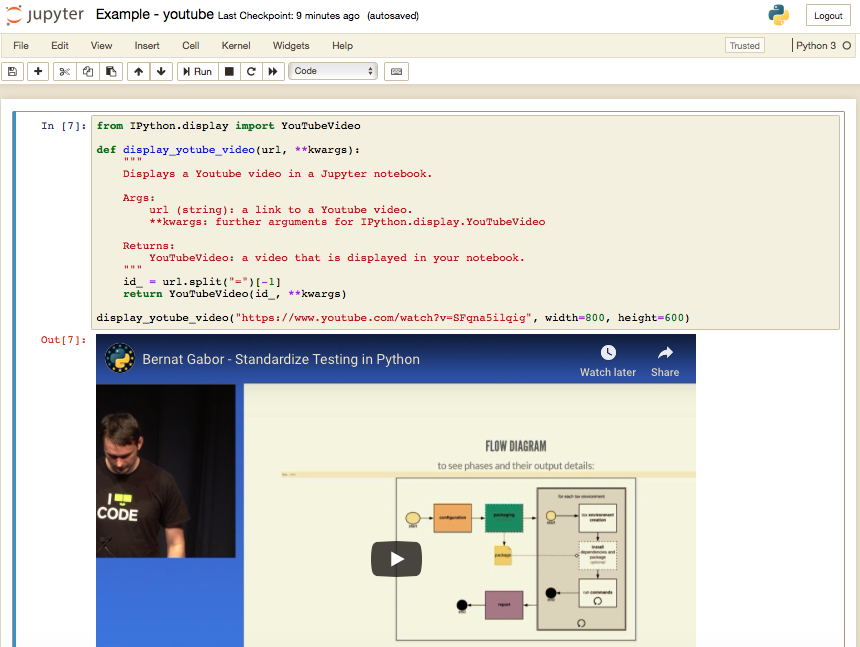Click the 'Returns:' docstring line
Viewport: 860px width, 647px height.
pyautogui.click(x=149, y=246)
